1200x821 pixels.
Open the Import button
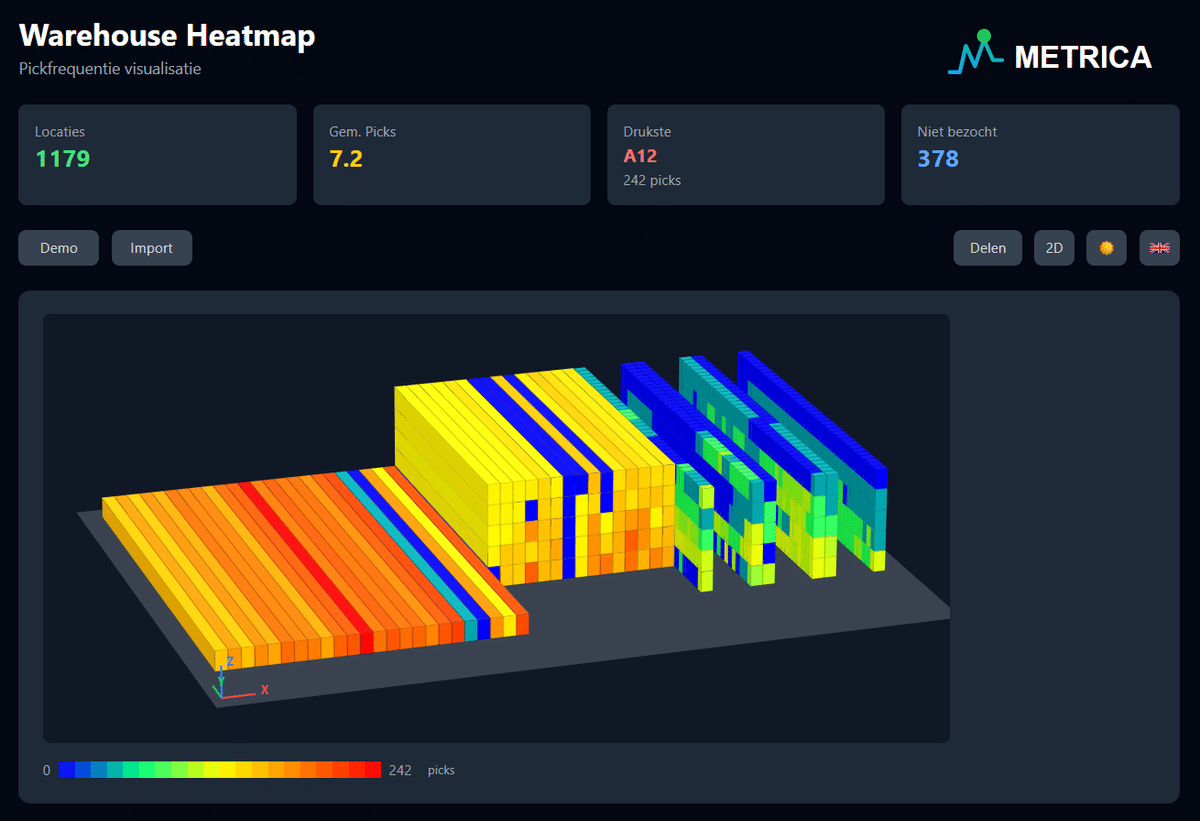coord(152,248)
